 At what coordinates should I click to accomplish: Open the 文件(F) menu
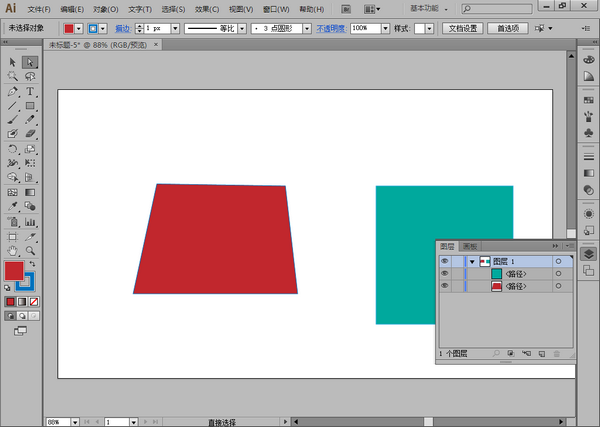pos(39,9)
